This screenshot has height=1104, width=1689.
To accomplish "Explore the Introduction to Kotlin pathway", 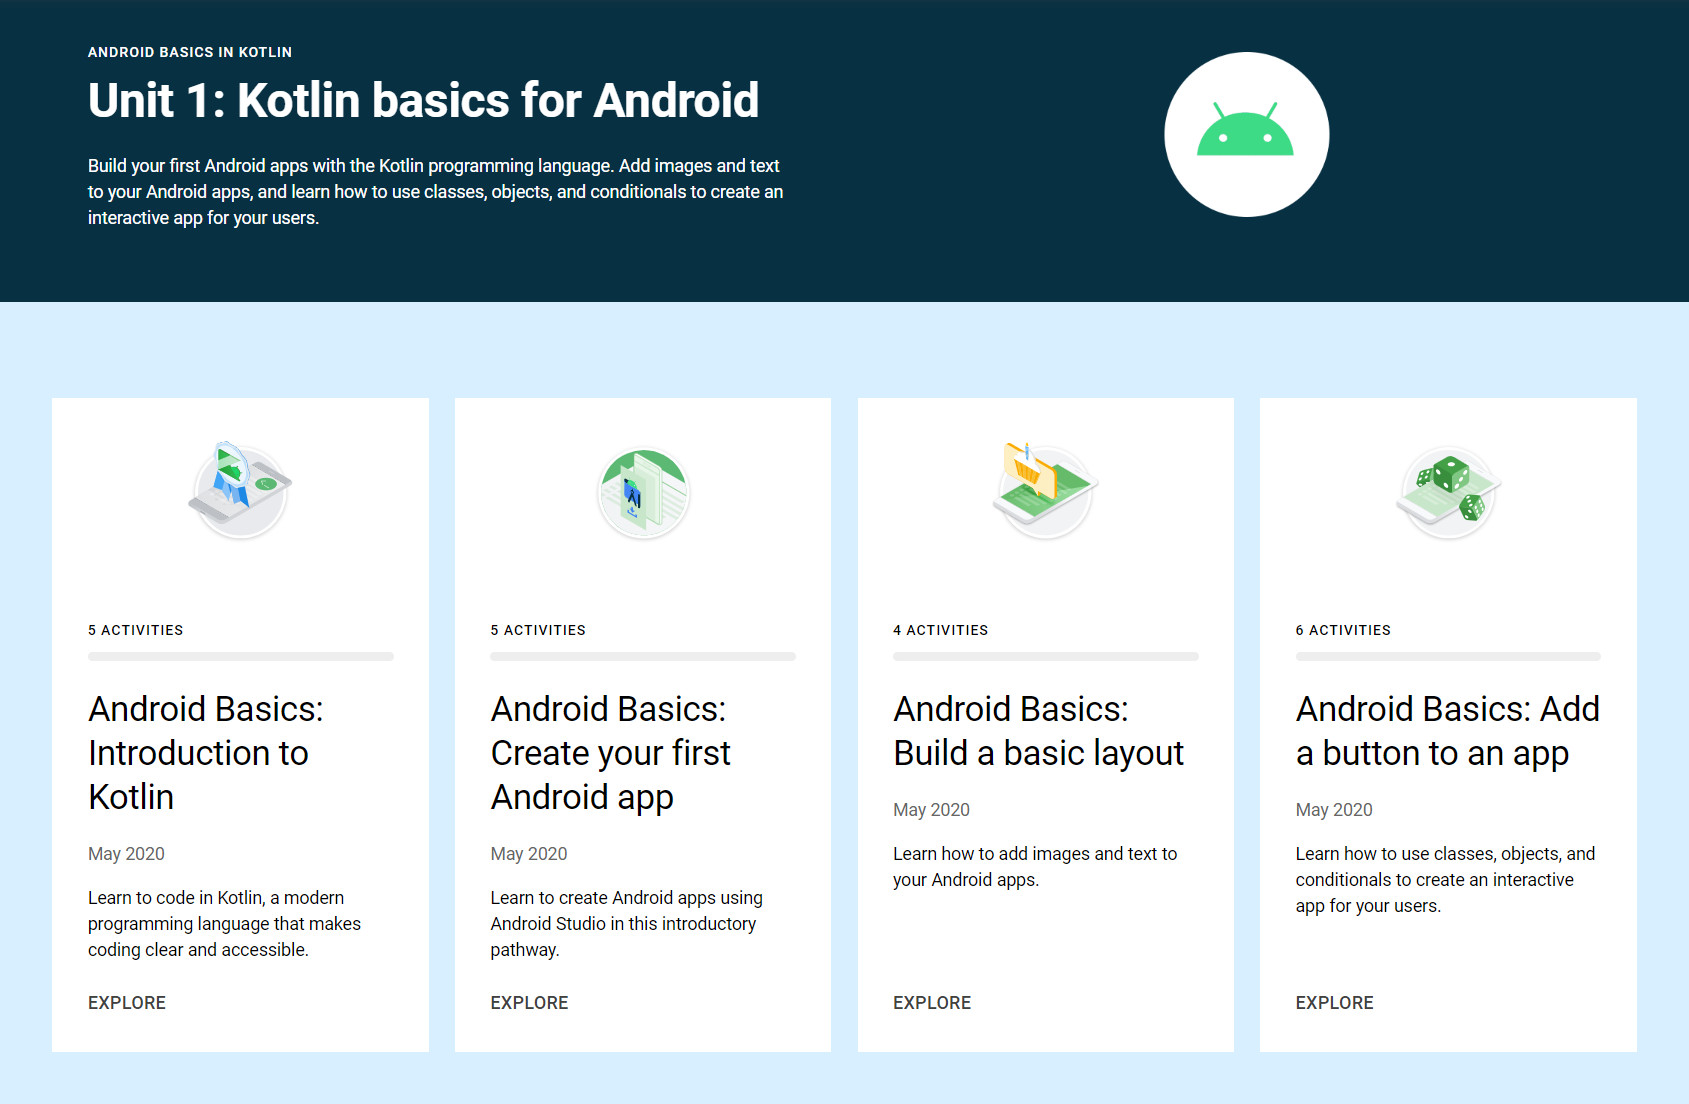I will pos(127,1003).
